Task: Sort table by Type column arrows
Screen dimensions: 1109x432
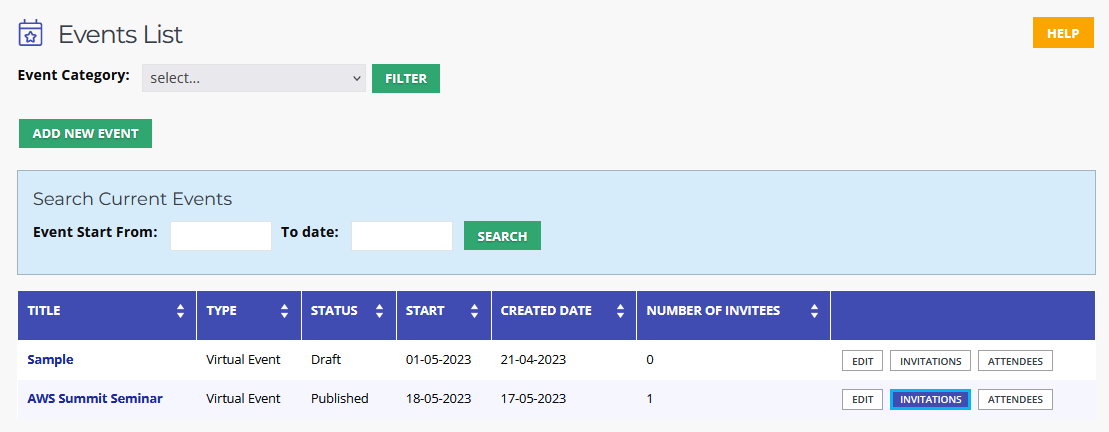Action: [284, 310]
